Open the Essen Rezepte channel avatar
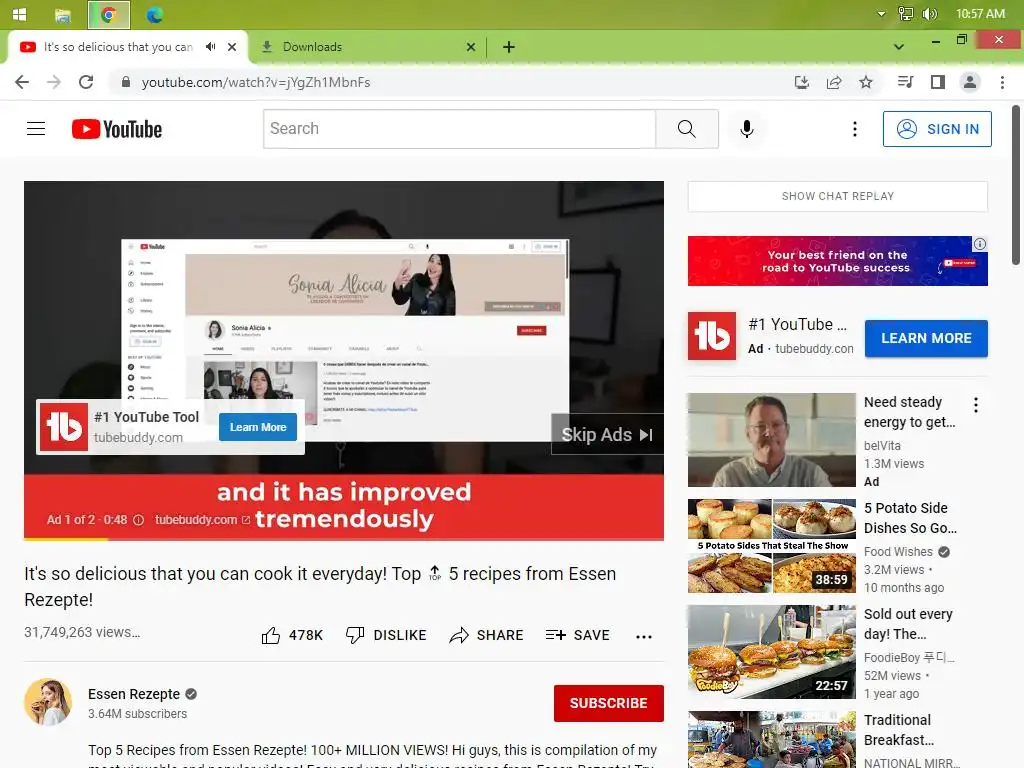Image resolution: width=1024 pixels, height=768 pixels. click(48, 702)
